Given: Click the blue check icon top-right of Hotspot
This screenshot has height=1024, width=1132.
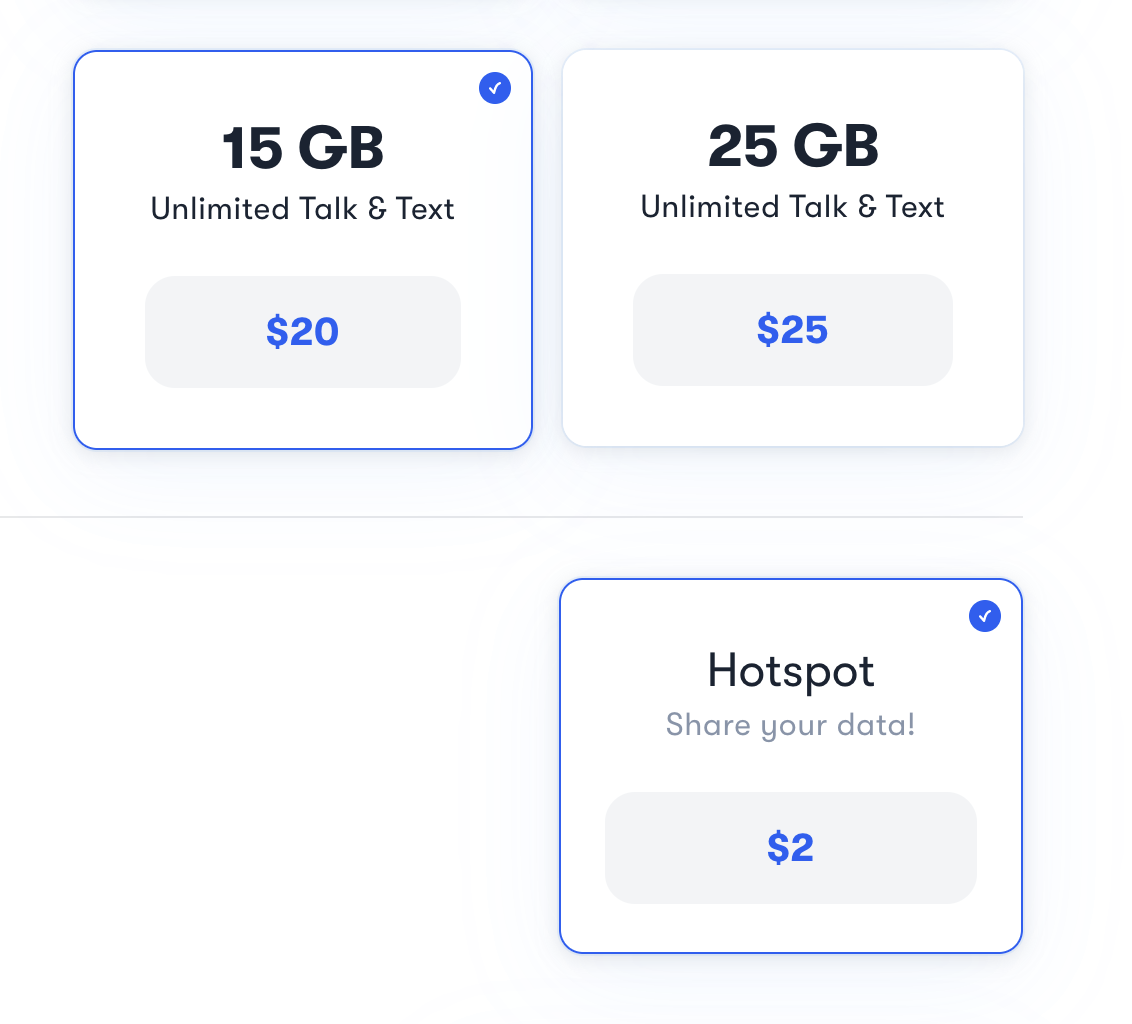Looking at the screenshot, I should (x=985, y=617).
